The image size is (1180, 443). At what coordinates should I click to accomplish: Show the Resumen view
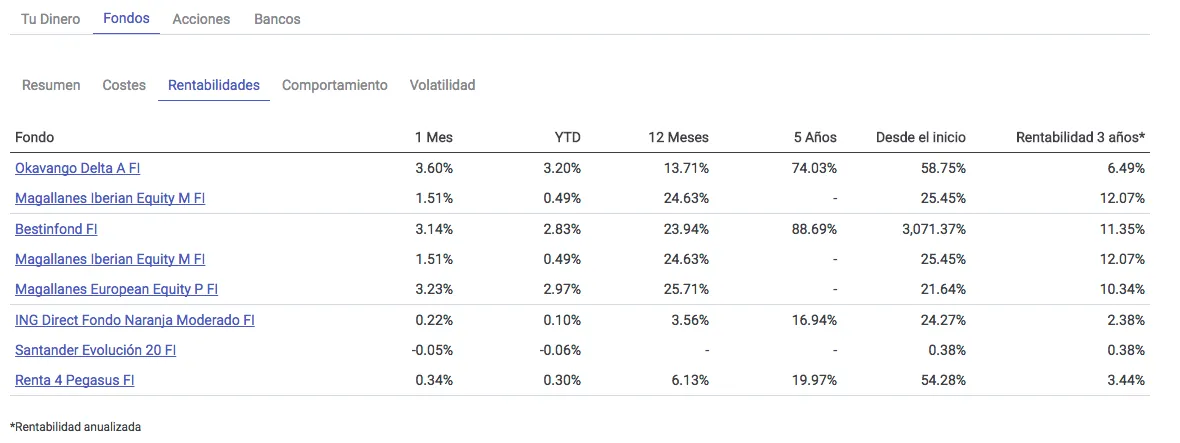pyautogui.click(x=51, y=85)
